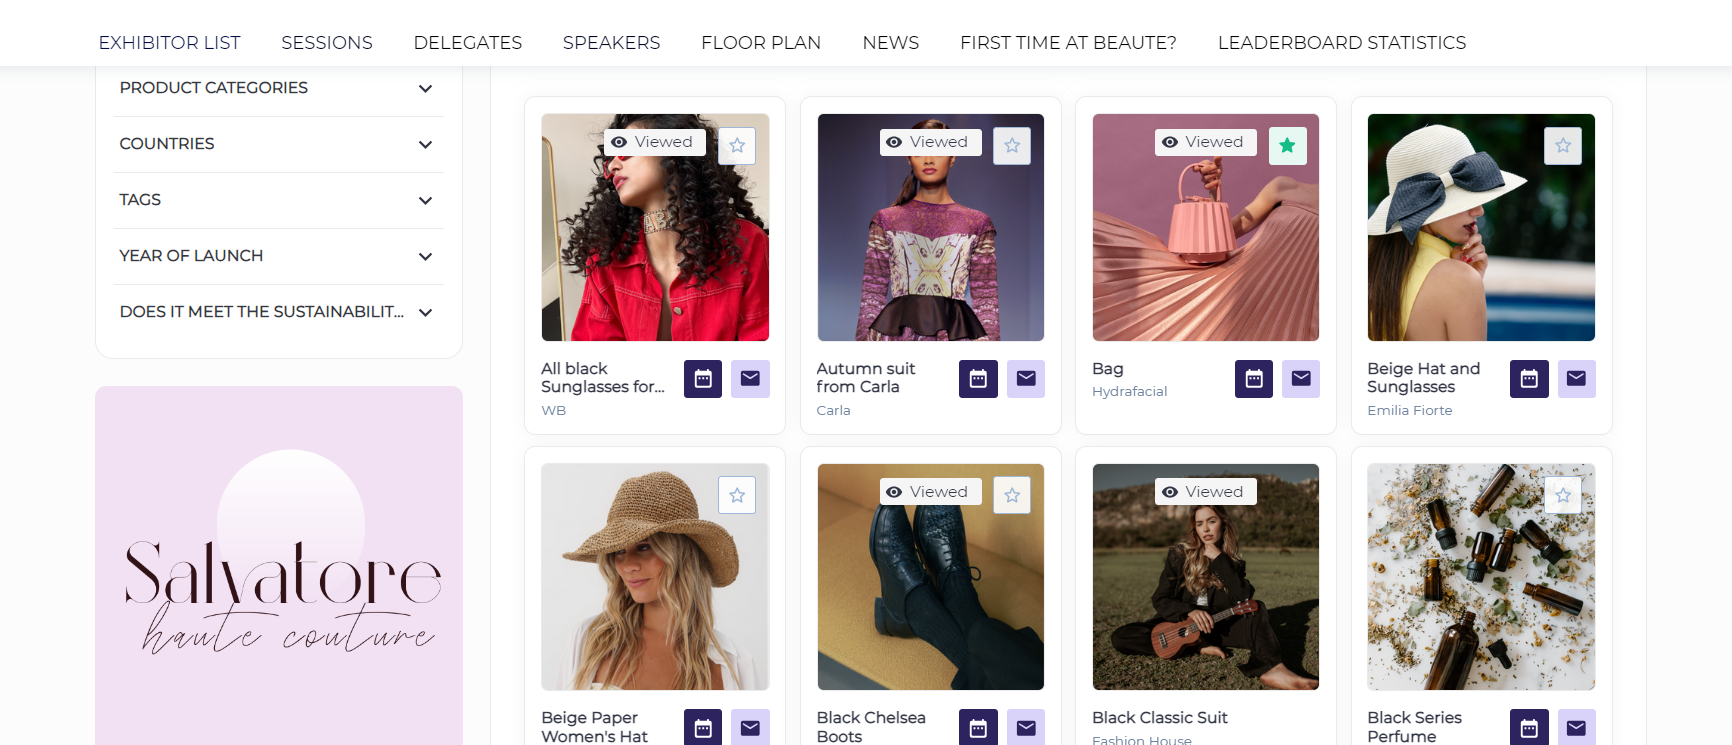Click envelope icon for Bag by Hydrafacial

(x=1301, y=379)
